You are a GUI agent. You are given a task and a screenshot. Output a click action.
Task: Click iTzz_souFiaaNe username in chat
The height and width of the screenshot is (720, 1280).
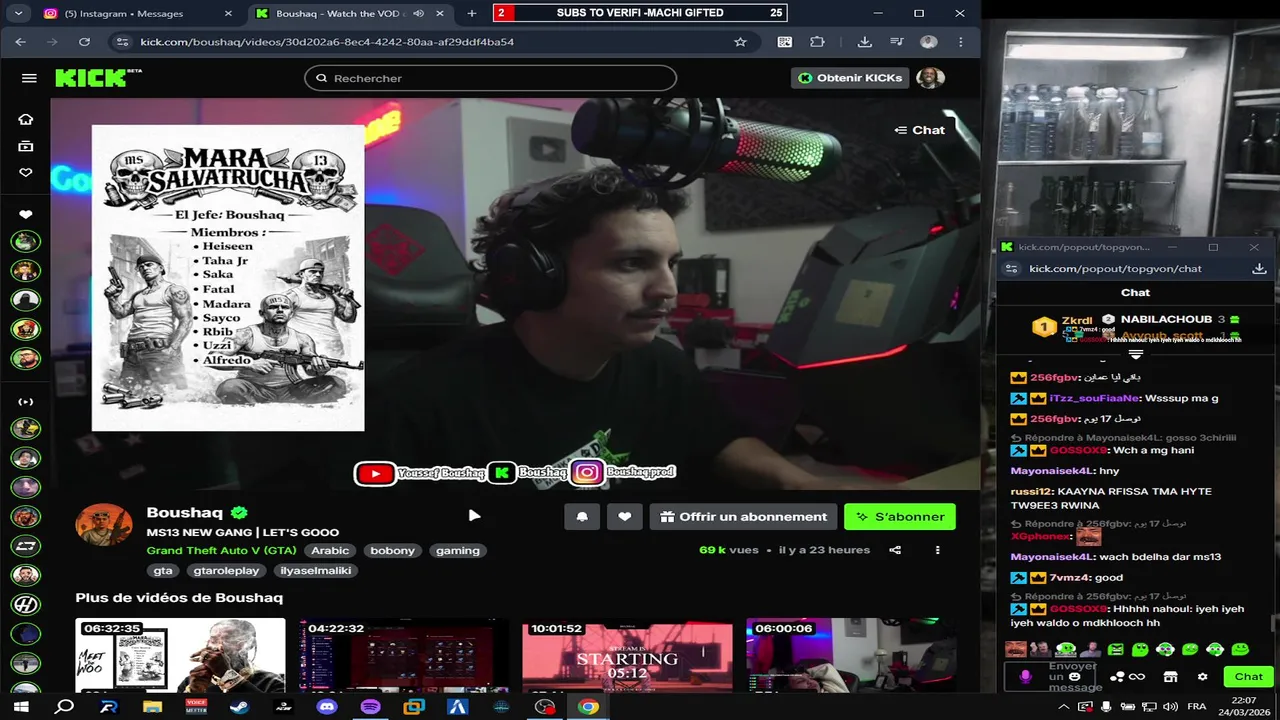tap(1095, 398)
